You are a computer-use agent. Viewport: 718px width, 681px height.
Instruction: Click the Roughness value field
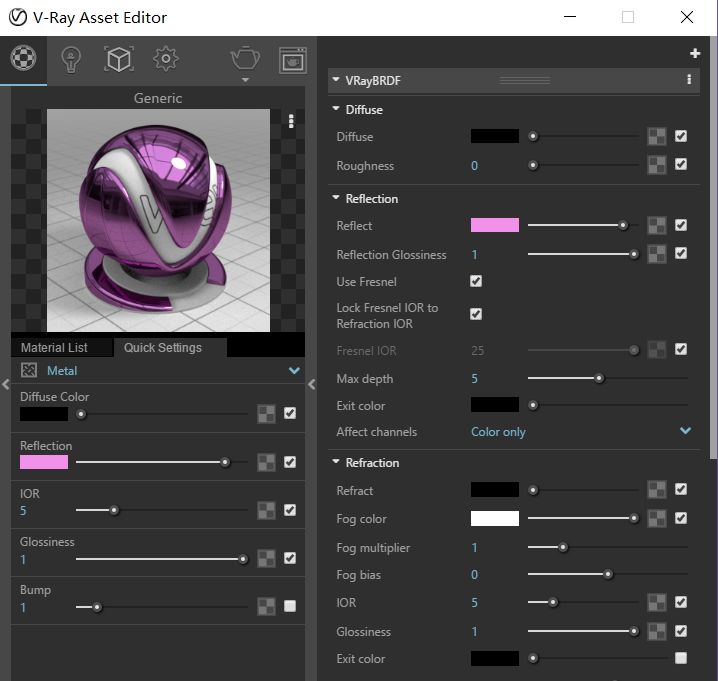[x=474, y=165]
